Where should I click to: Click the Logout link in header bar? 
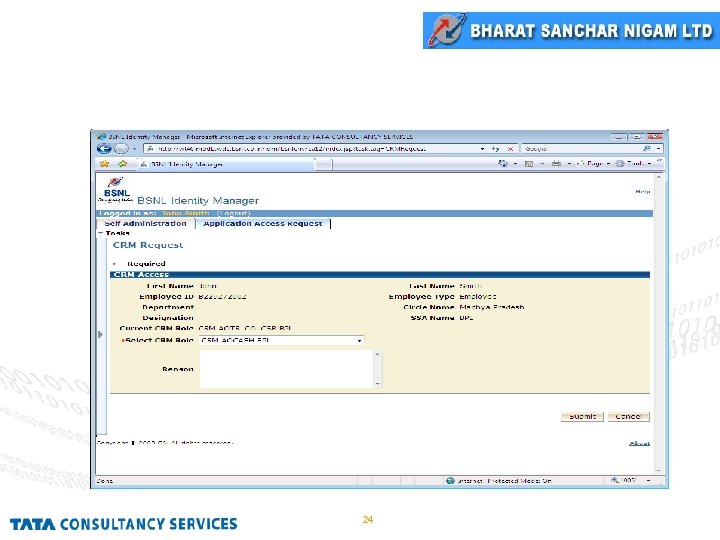pyautogui.click(x=233, y=213)
